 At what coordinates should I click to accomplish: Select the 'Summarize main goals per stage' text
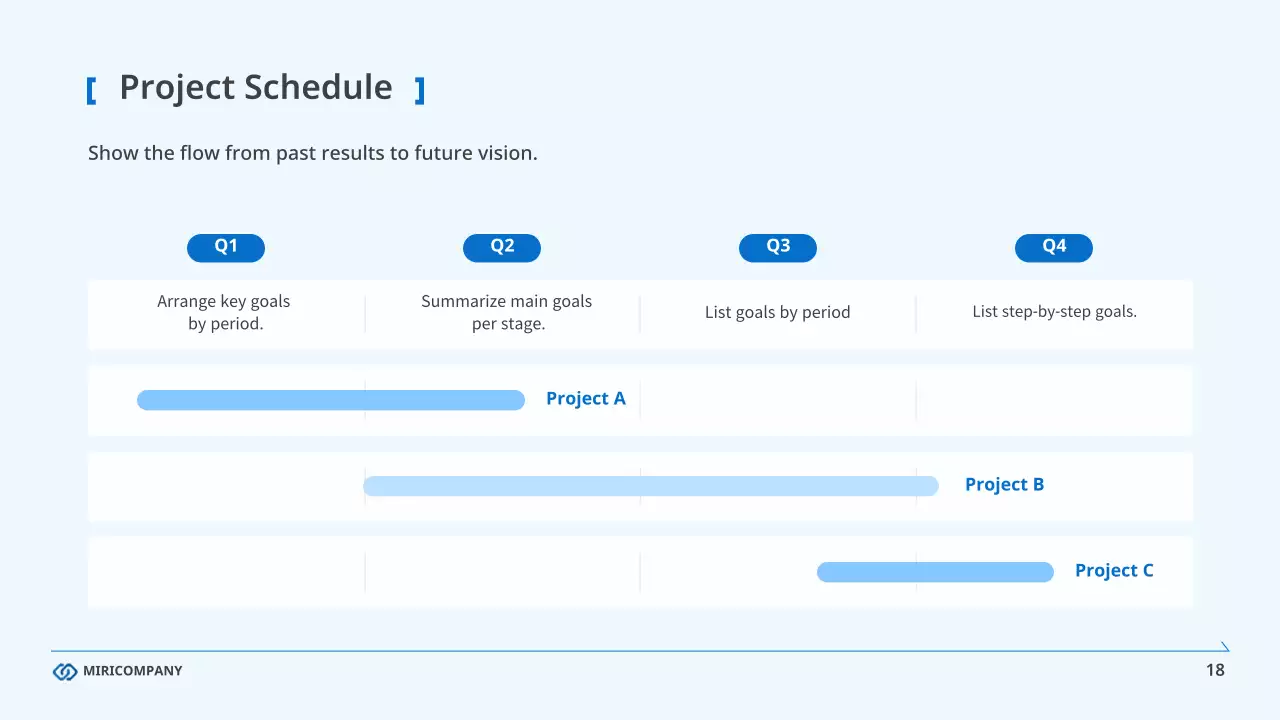pyautogui.click(x=507, y=312)
